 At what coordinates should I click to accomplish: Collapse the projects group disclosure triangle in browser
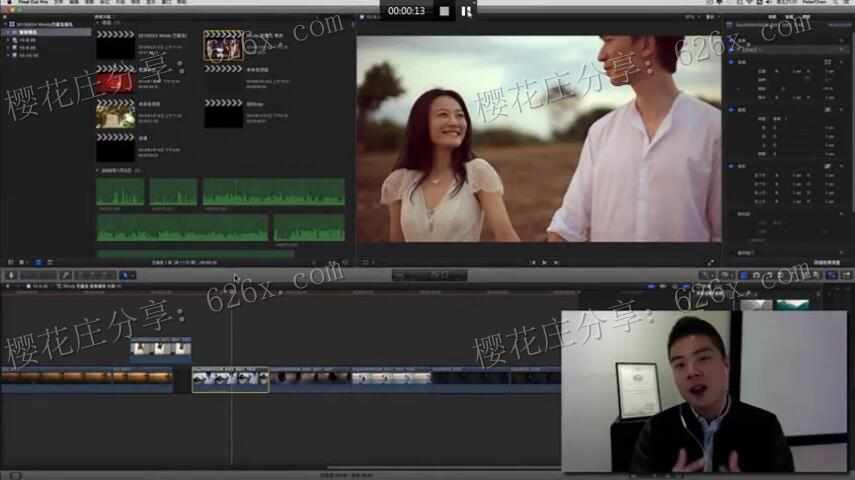click(98, 23)
